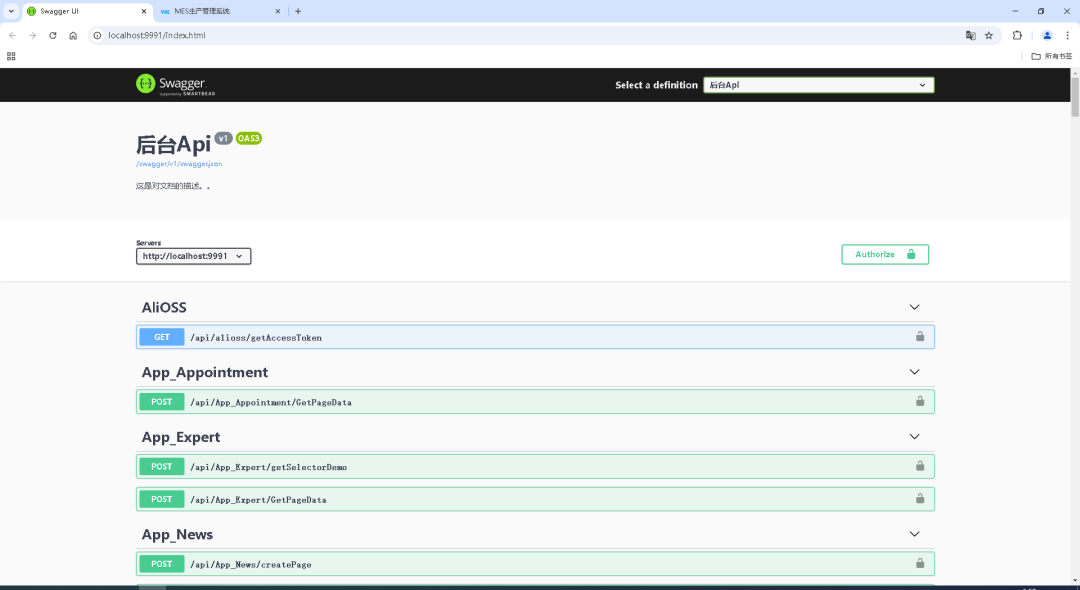
Task: Open a new browser tab
Action: (298, 11)
